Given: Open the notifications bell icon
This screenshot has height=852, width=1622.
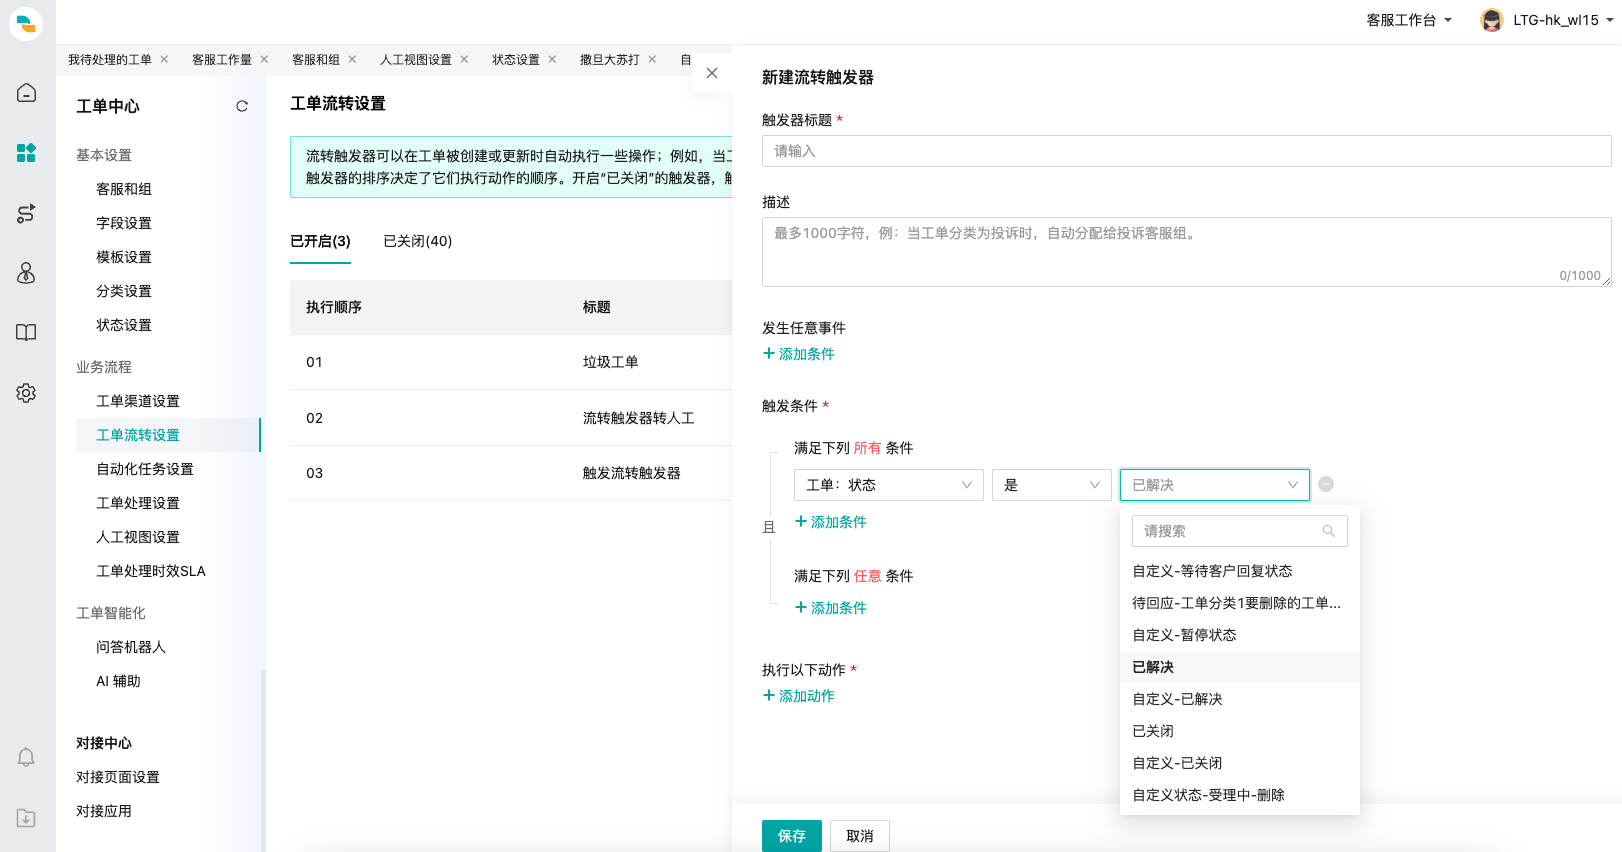Looking at the screenshot, I should (27, 757).
